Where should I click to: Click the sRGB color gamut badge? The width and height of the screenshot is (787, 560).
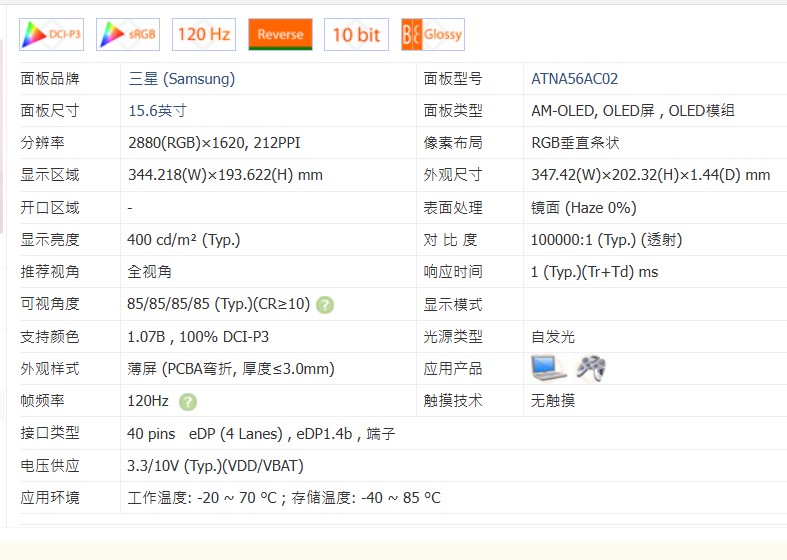128,34
